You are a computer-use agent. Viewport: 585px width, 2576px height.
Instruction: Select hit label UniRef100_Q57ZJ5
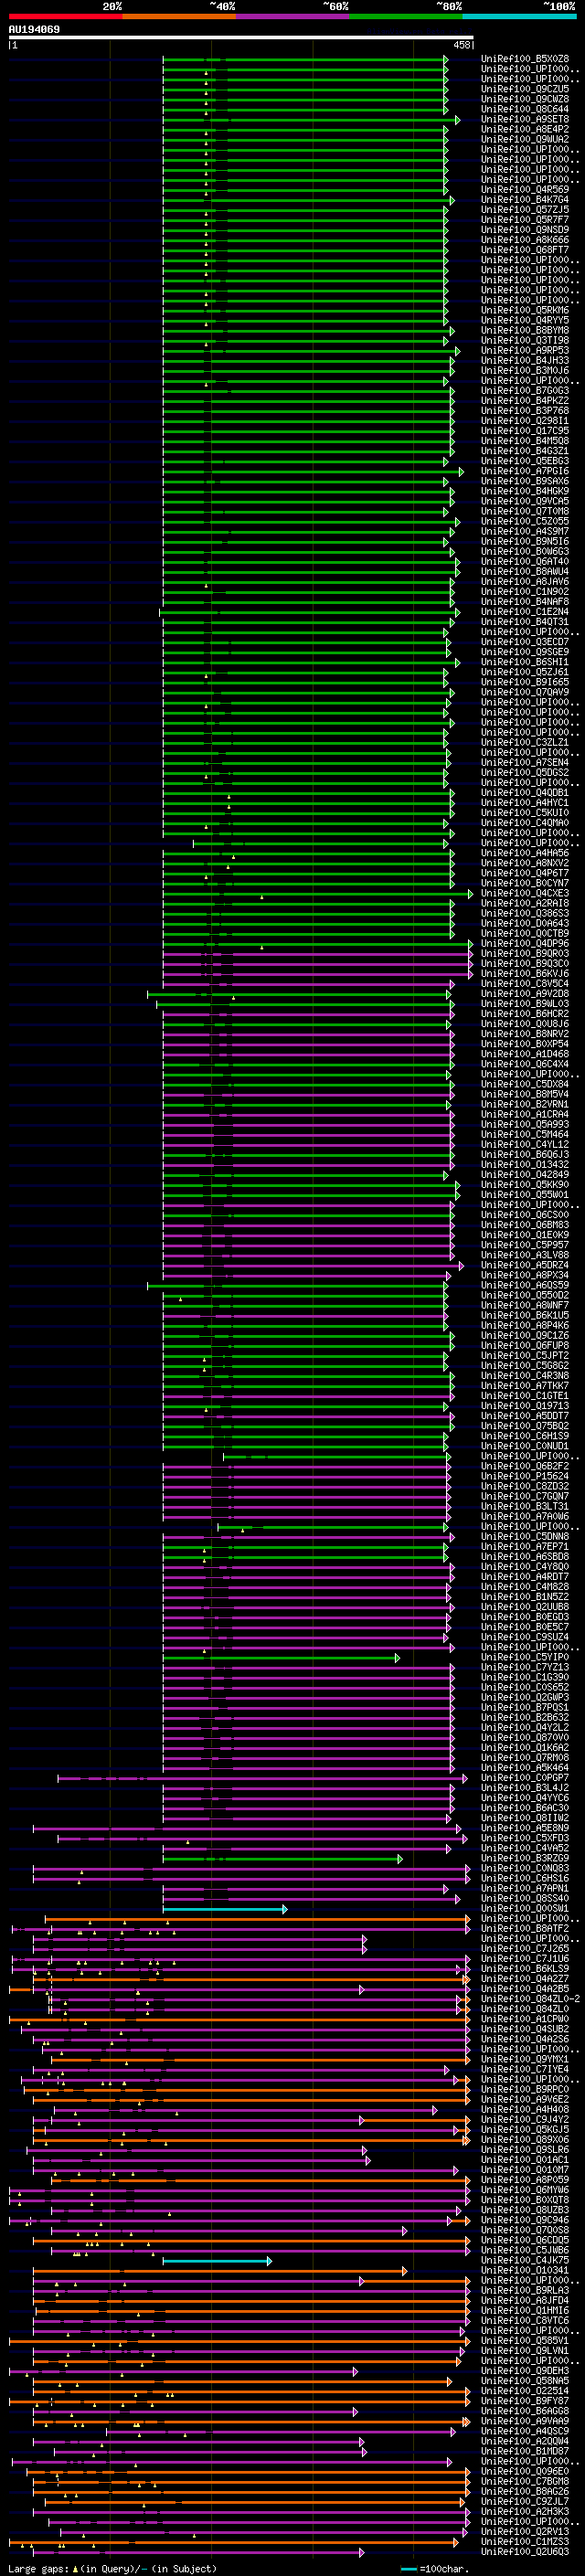point(525,210)
